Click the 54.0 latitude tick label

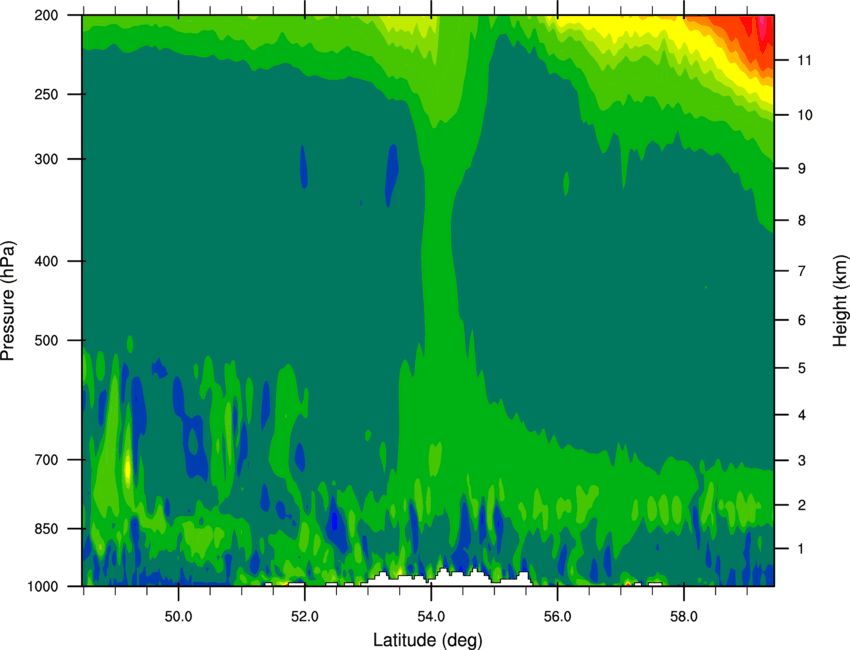click(x=431, y=617)
